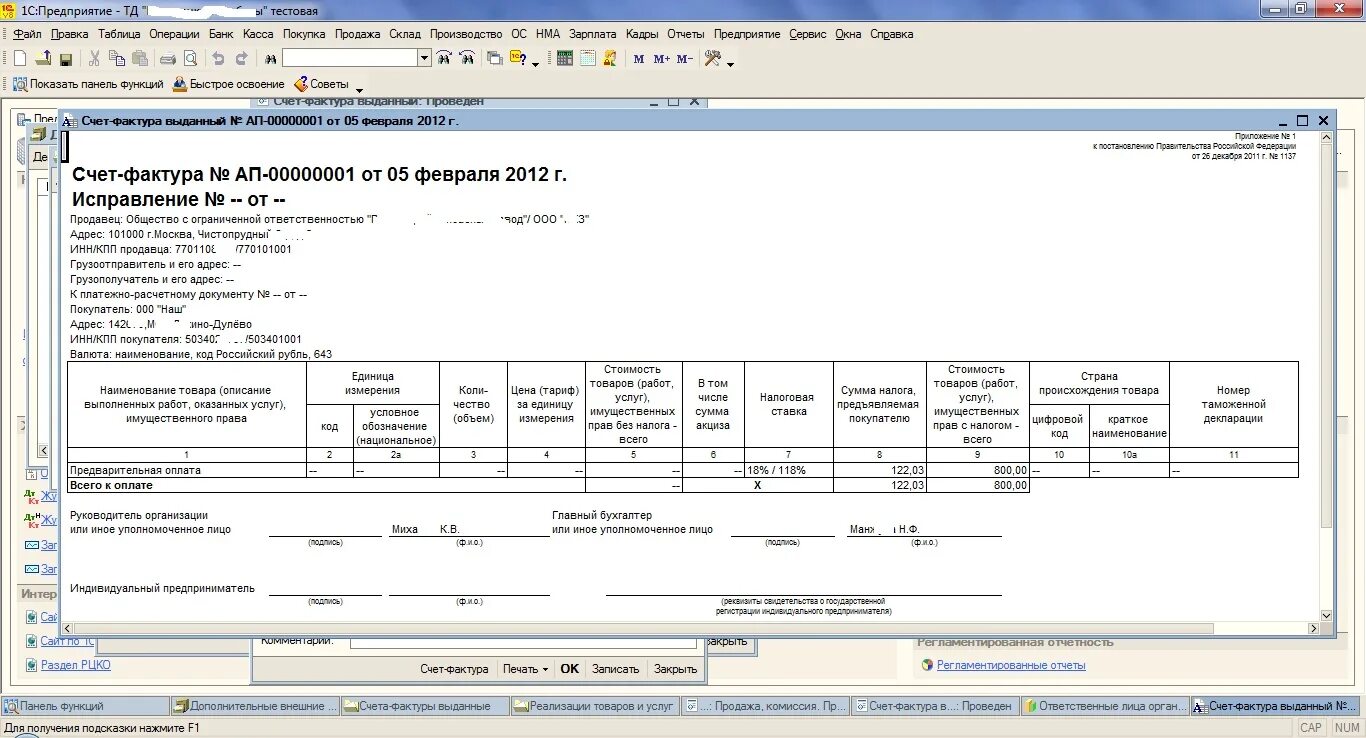The height and width of the screenshot is (738, 1366).
Task: Open the Раздел РЦКО link
Action: 76,665
